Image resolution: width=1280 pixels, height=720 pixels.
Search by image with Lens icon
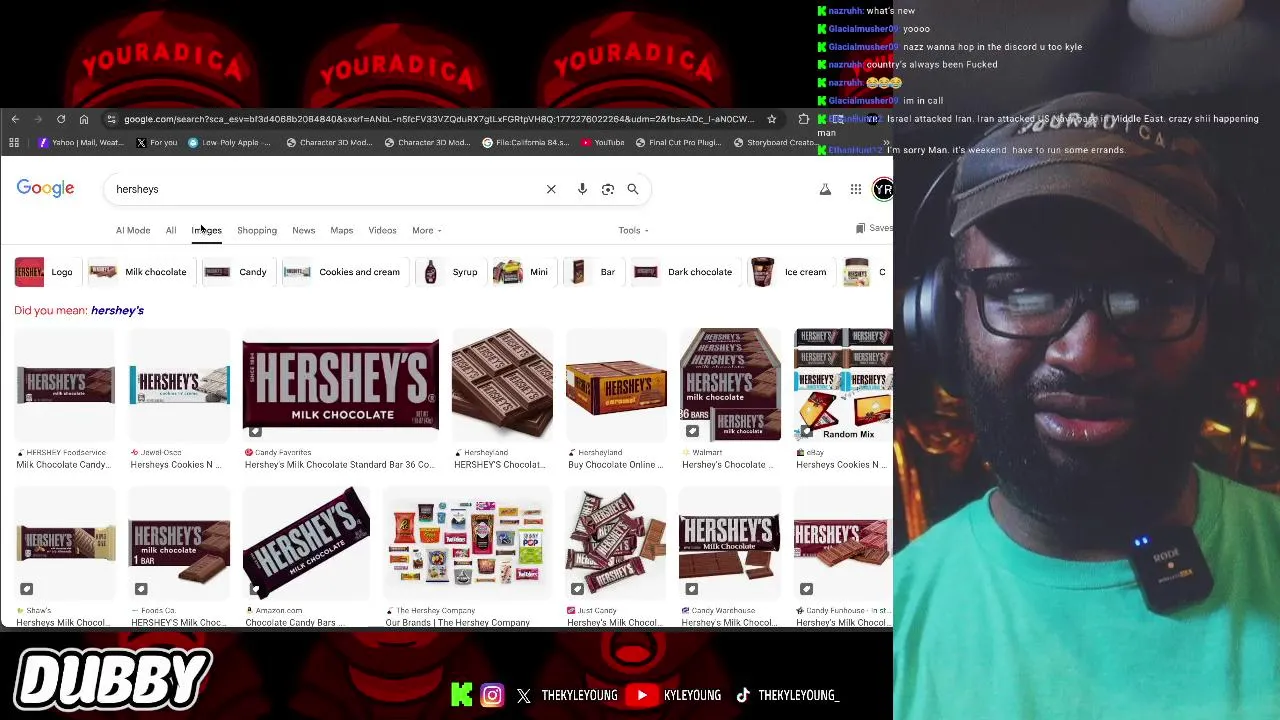point(608,189)
